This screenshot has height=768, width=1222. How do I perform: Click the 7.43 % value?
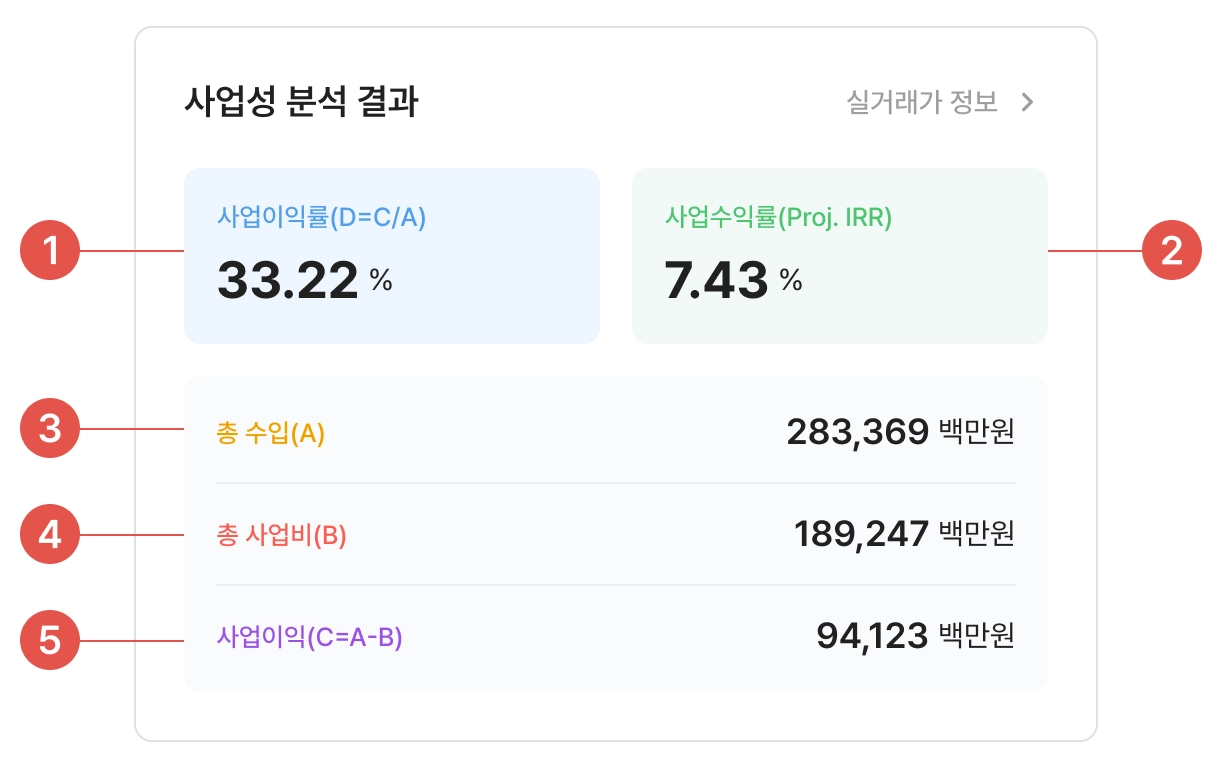click(733, 281)
